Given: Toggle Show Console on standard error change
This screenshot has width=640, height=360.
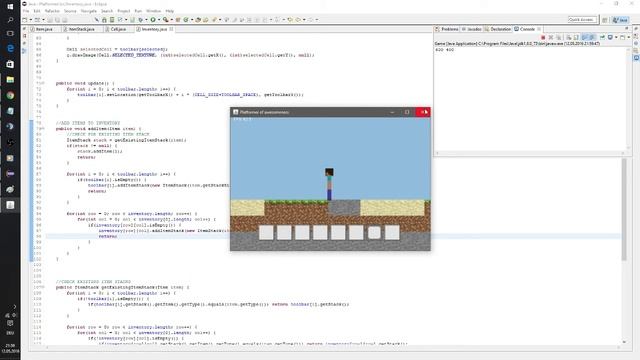Looking at the screenshot, I should 591,37.
